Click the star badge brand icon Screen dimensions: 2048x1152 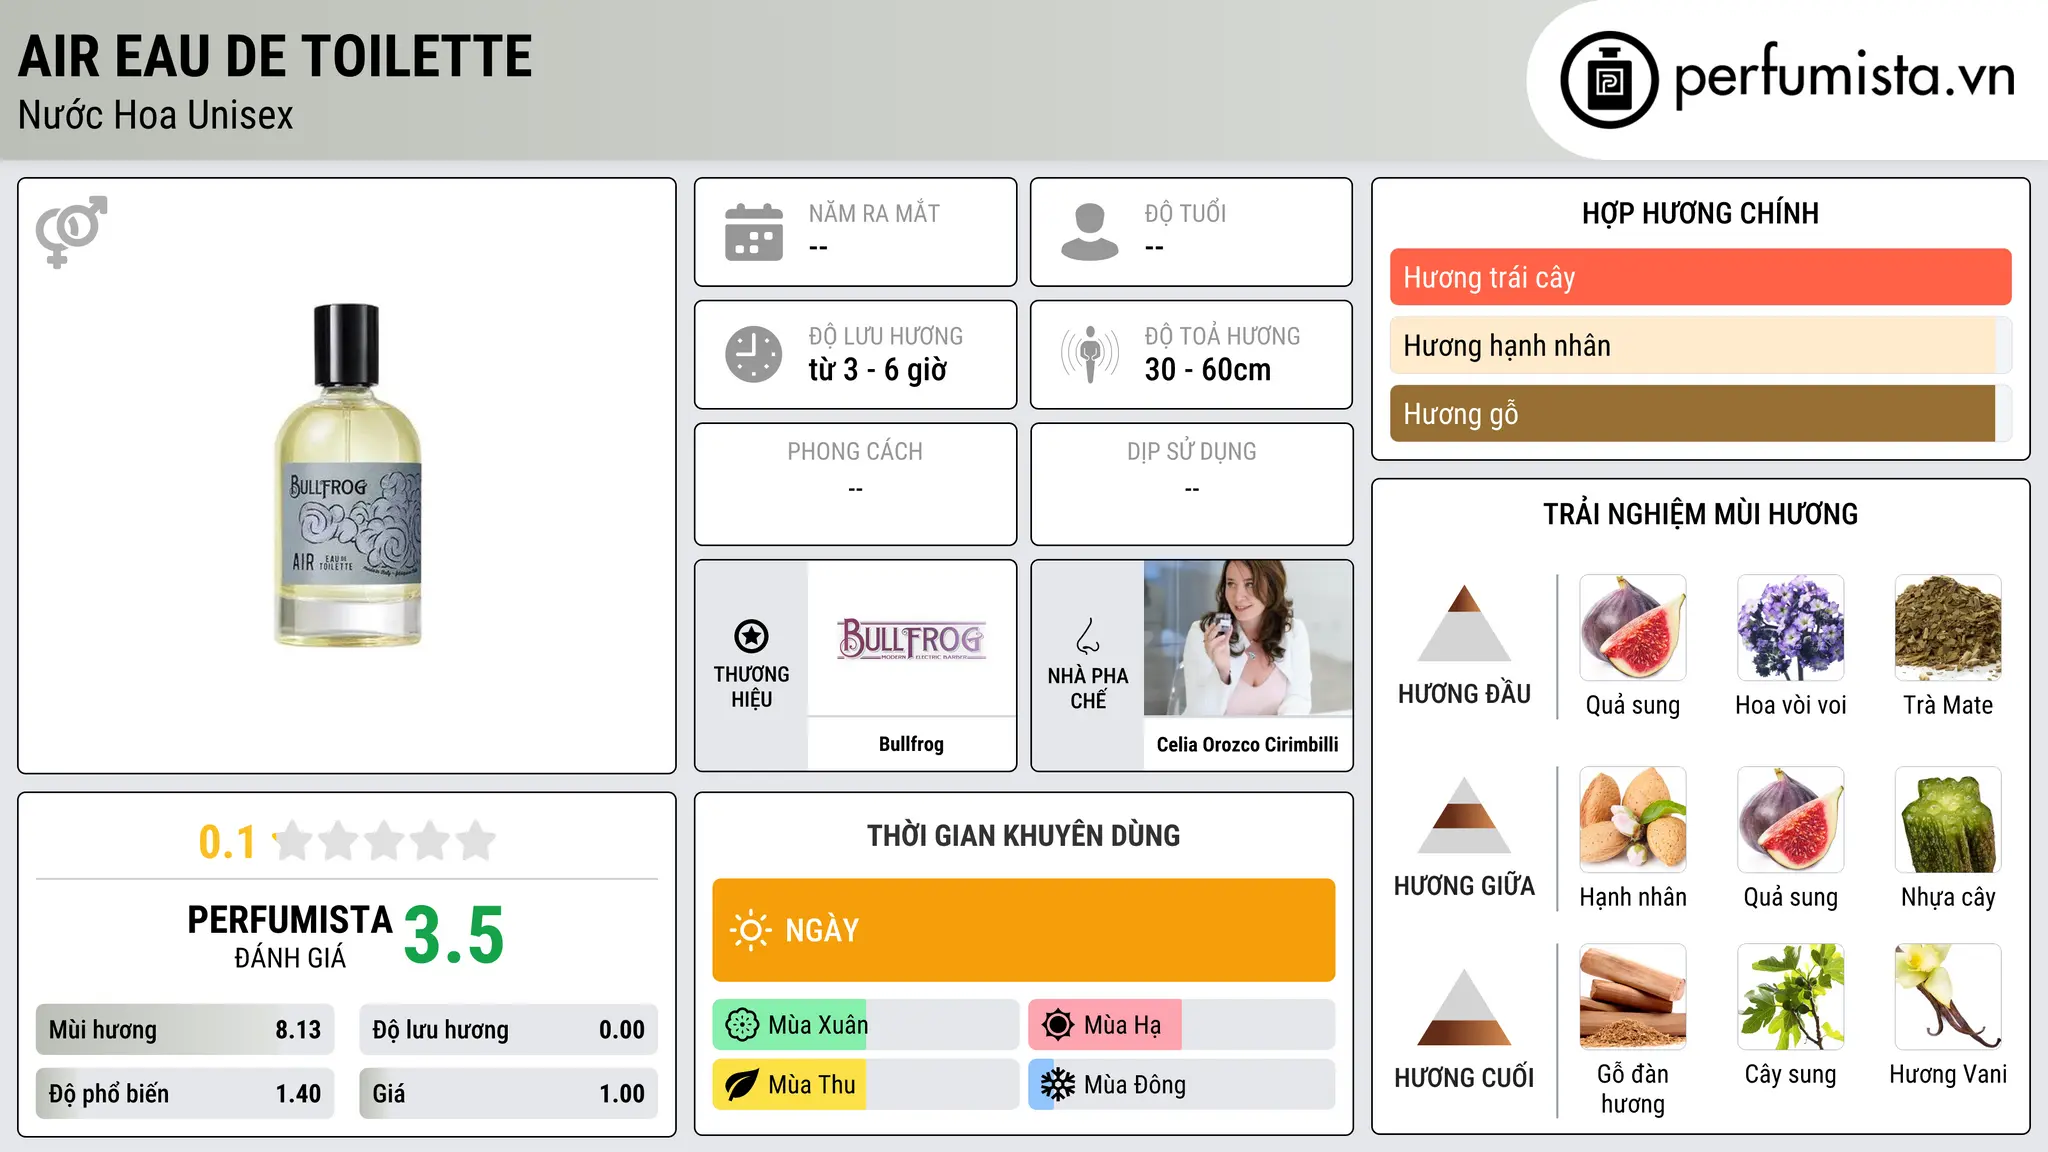pyautogui.click(x=752, y=636)
